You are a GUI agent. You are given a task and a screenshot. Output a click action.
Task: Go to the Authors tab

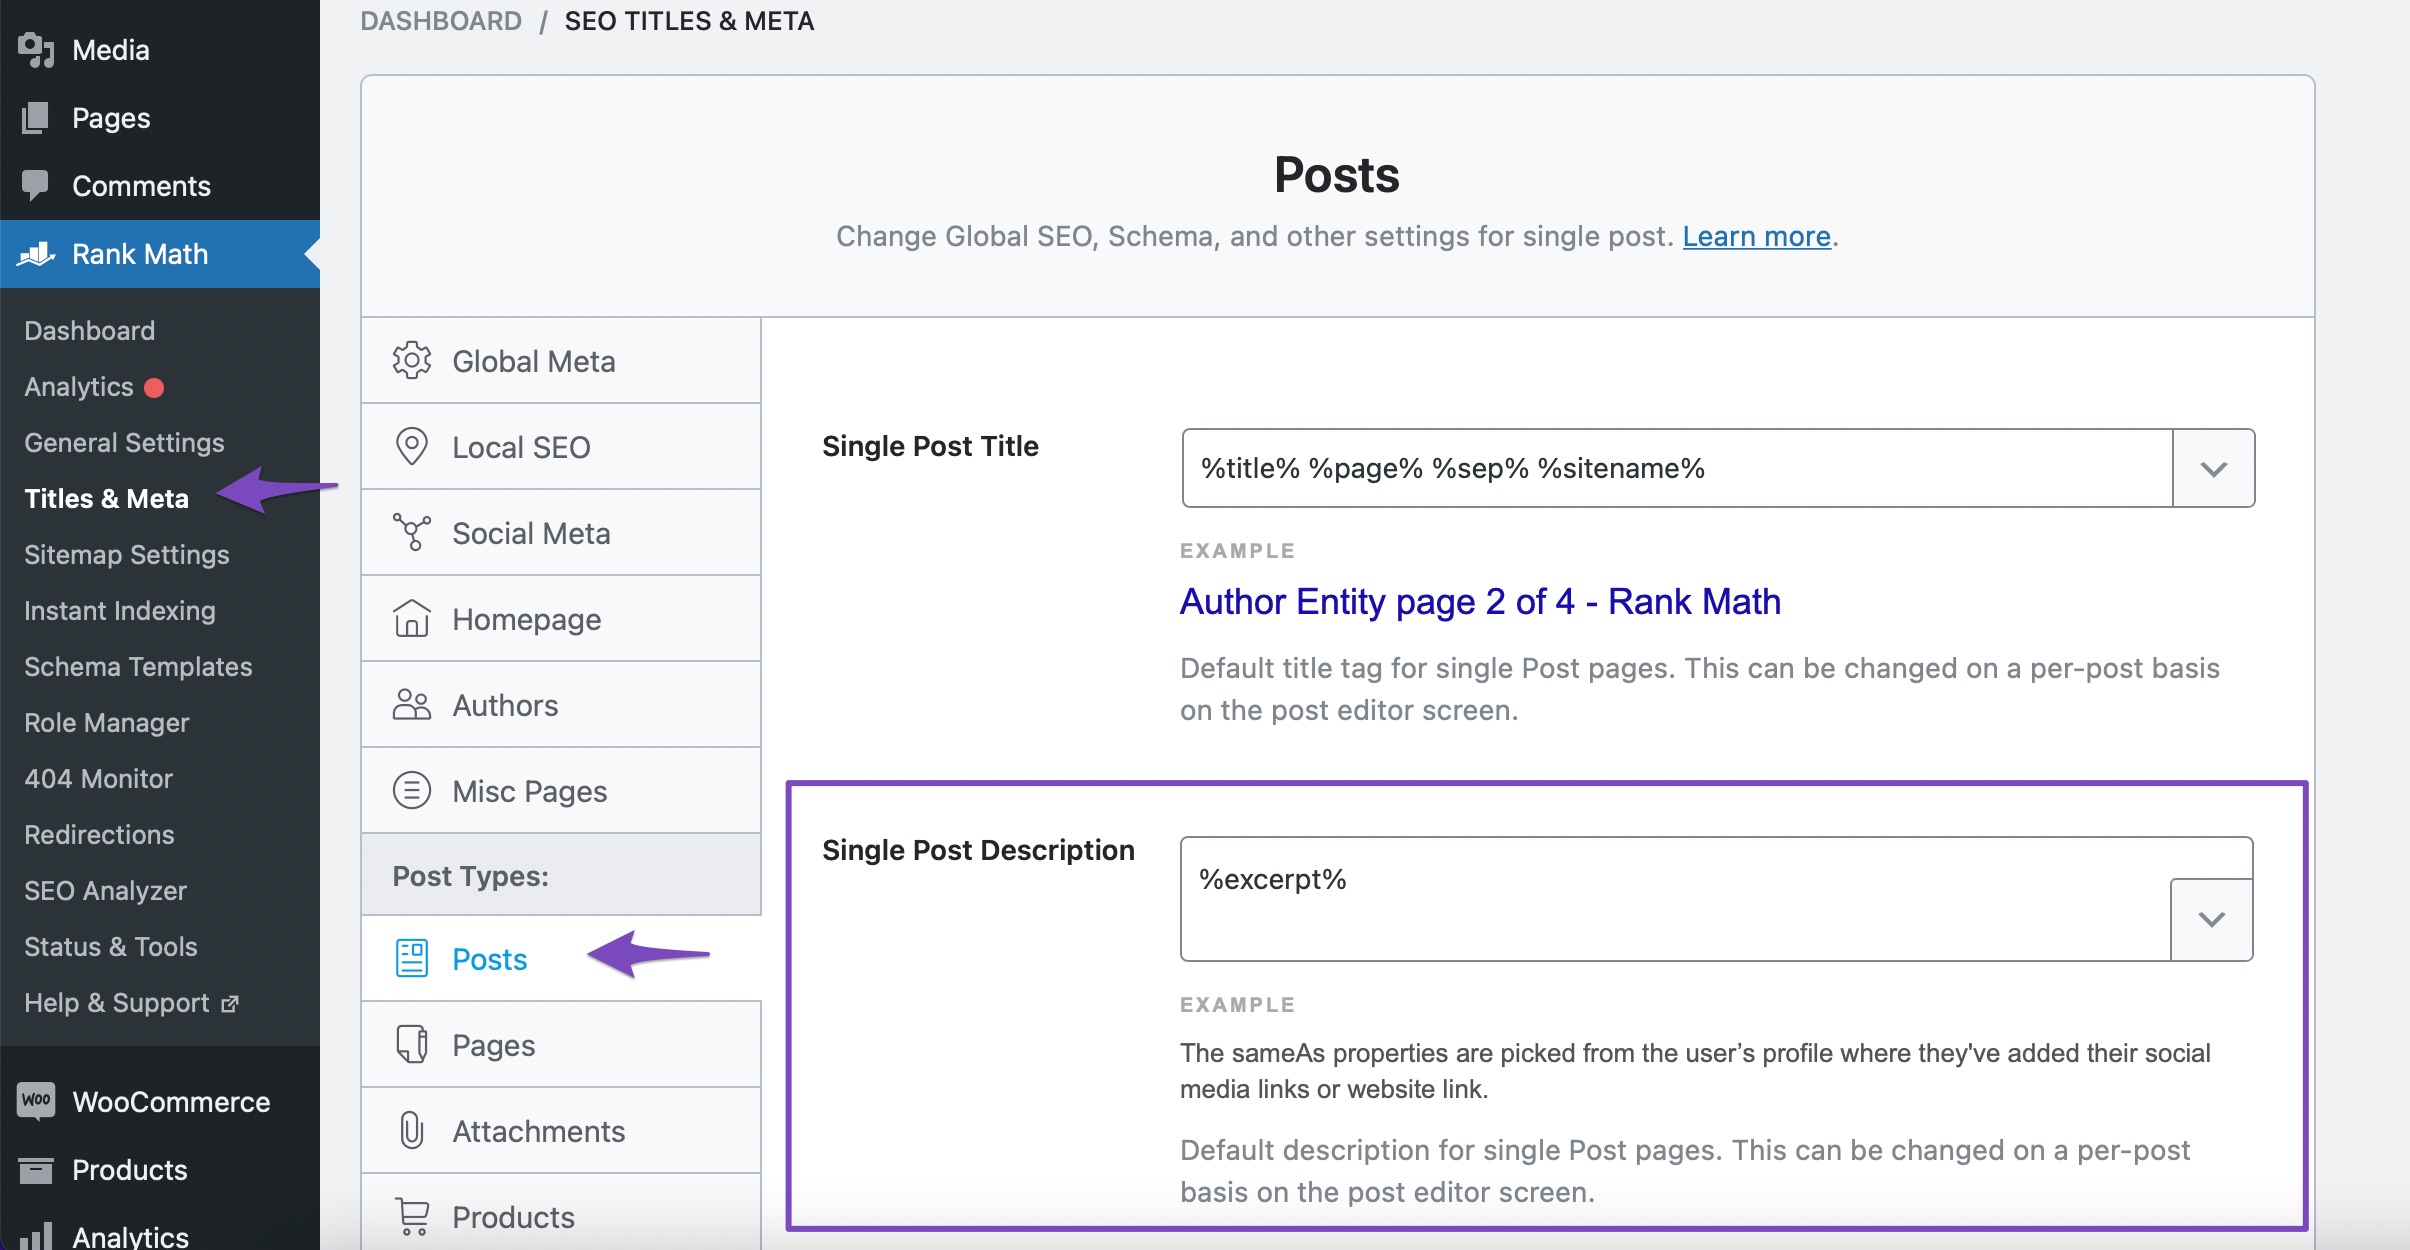(561, 705)
